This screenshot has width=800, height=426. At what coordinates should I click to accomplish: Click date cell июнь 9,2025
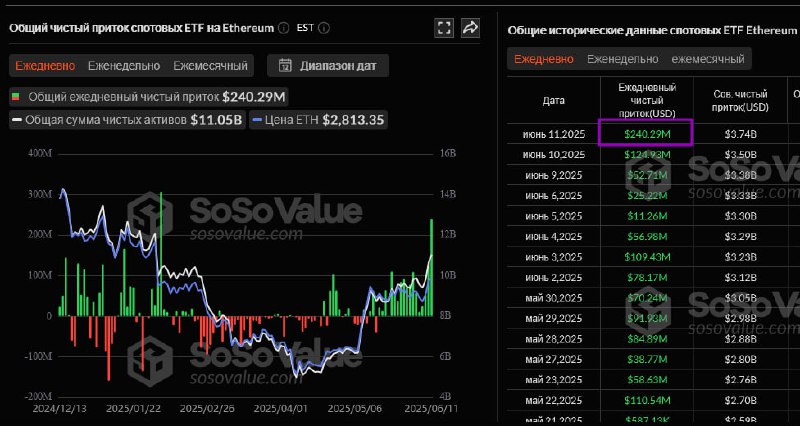[554, 175]
